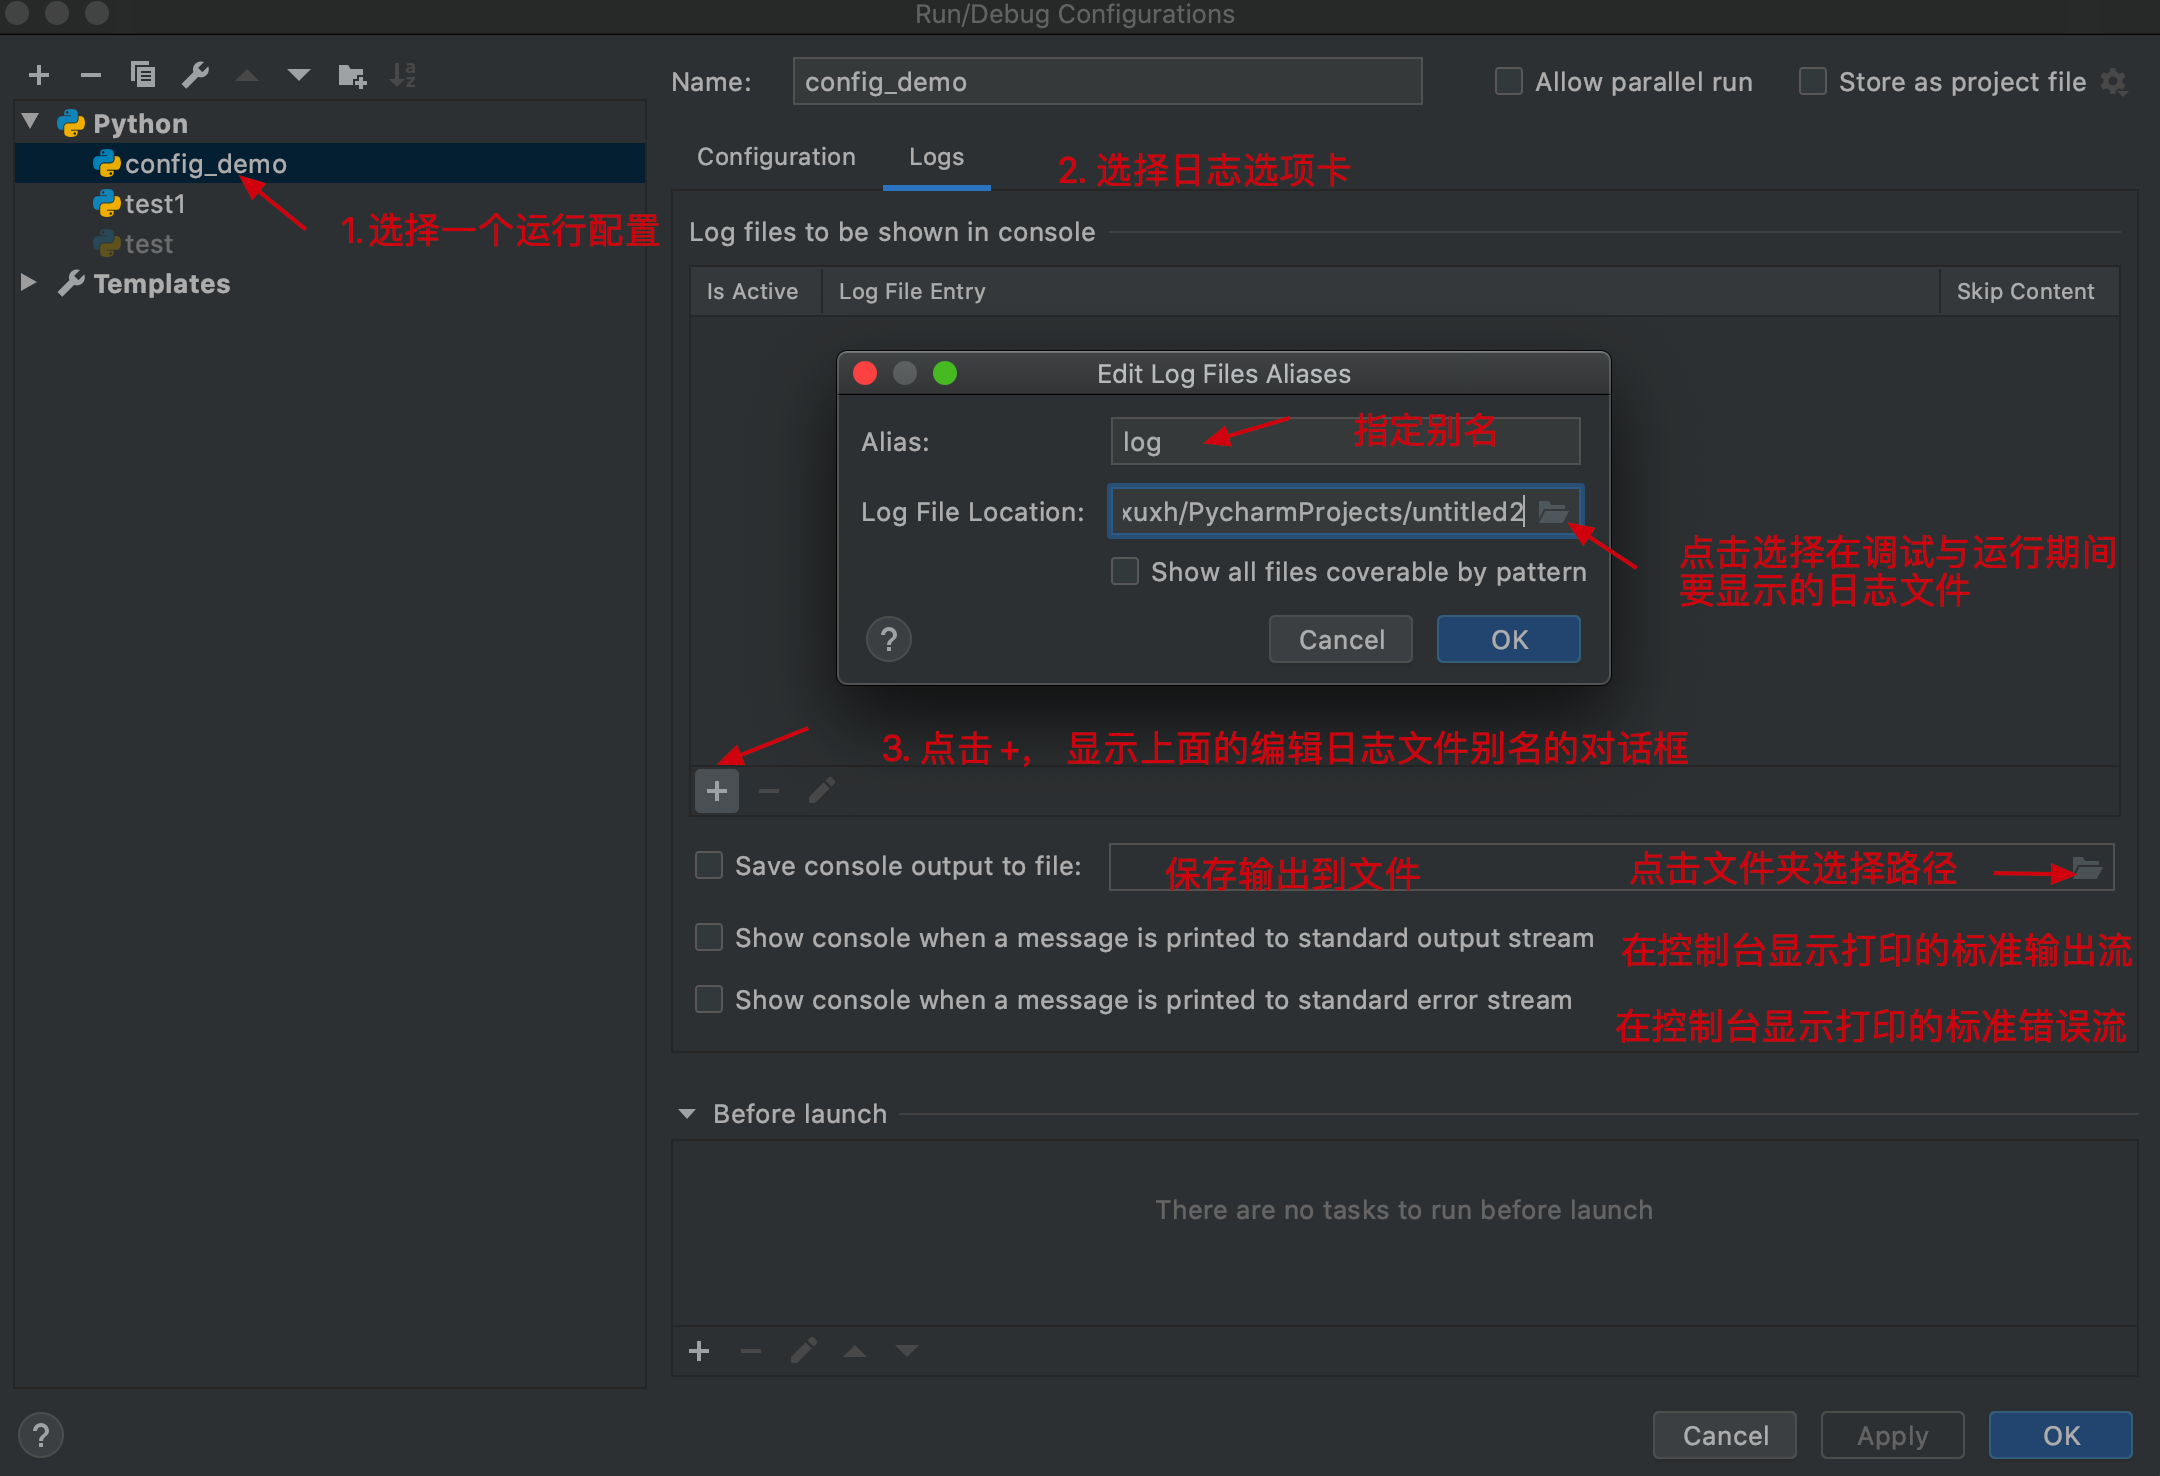This screenshot has width=2160, height=1476.
Task: Edit the Before launch task
Action: (x=803, y=1351)
